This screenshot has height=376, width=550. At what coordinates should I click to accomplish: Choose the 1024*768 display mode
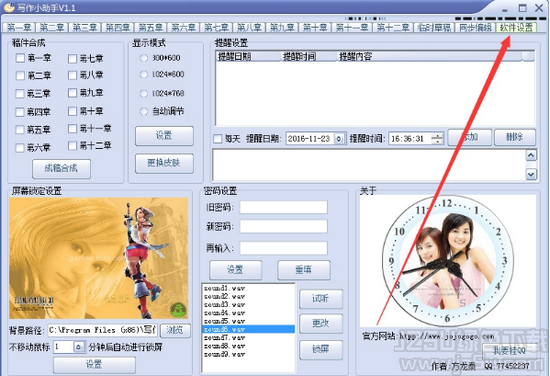pyautogui.click(x=143, y=93)
